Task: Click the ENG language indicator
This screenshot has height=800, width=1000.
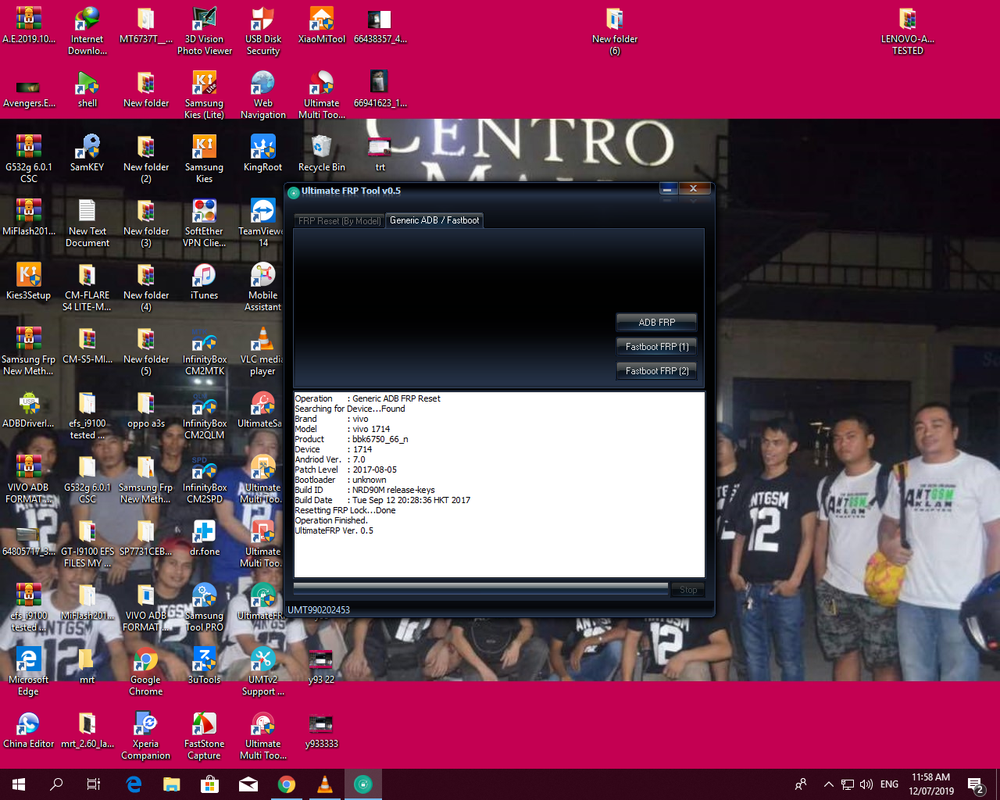Action: tap(889, 784)
